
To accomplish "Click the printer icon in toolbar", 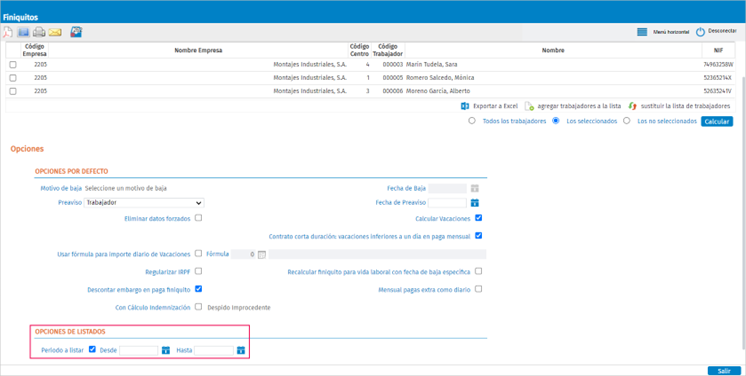I will [39, 32].
